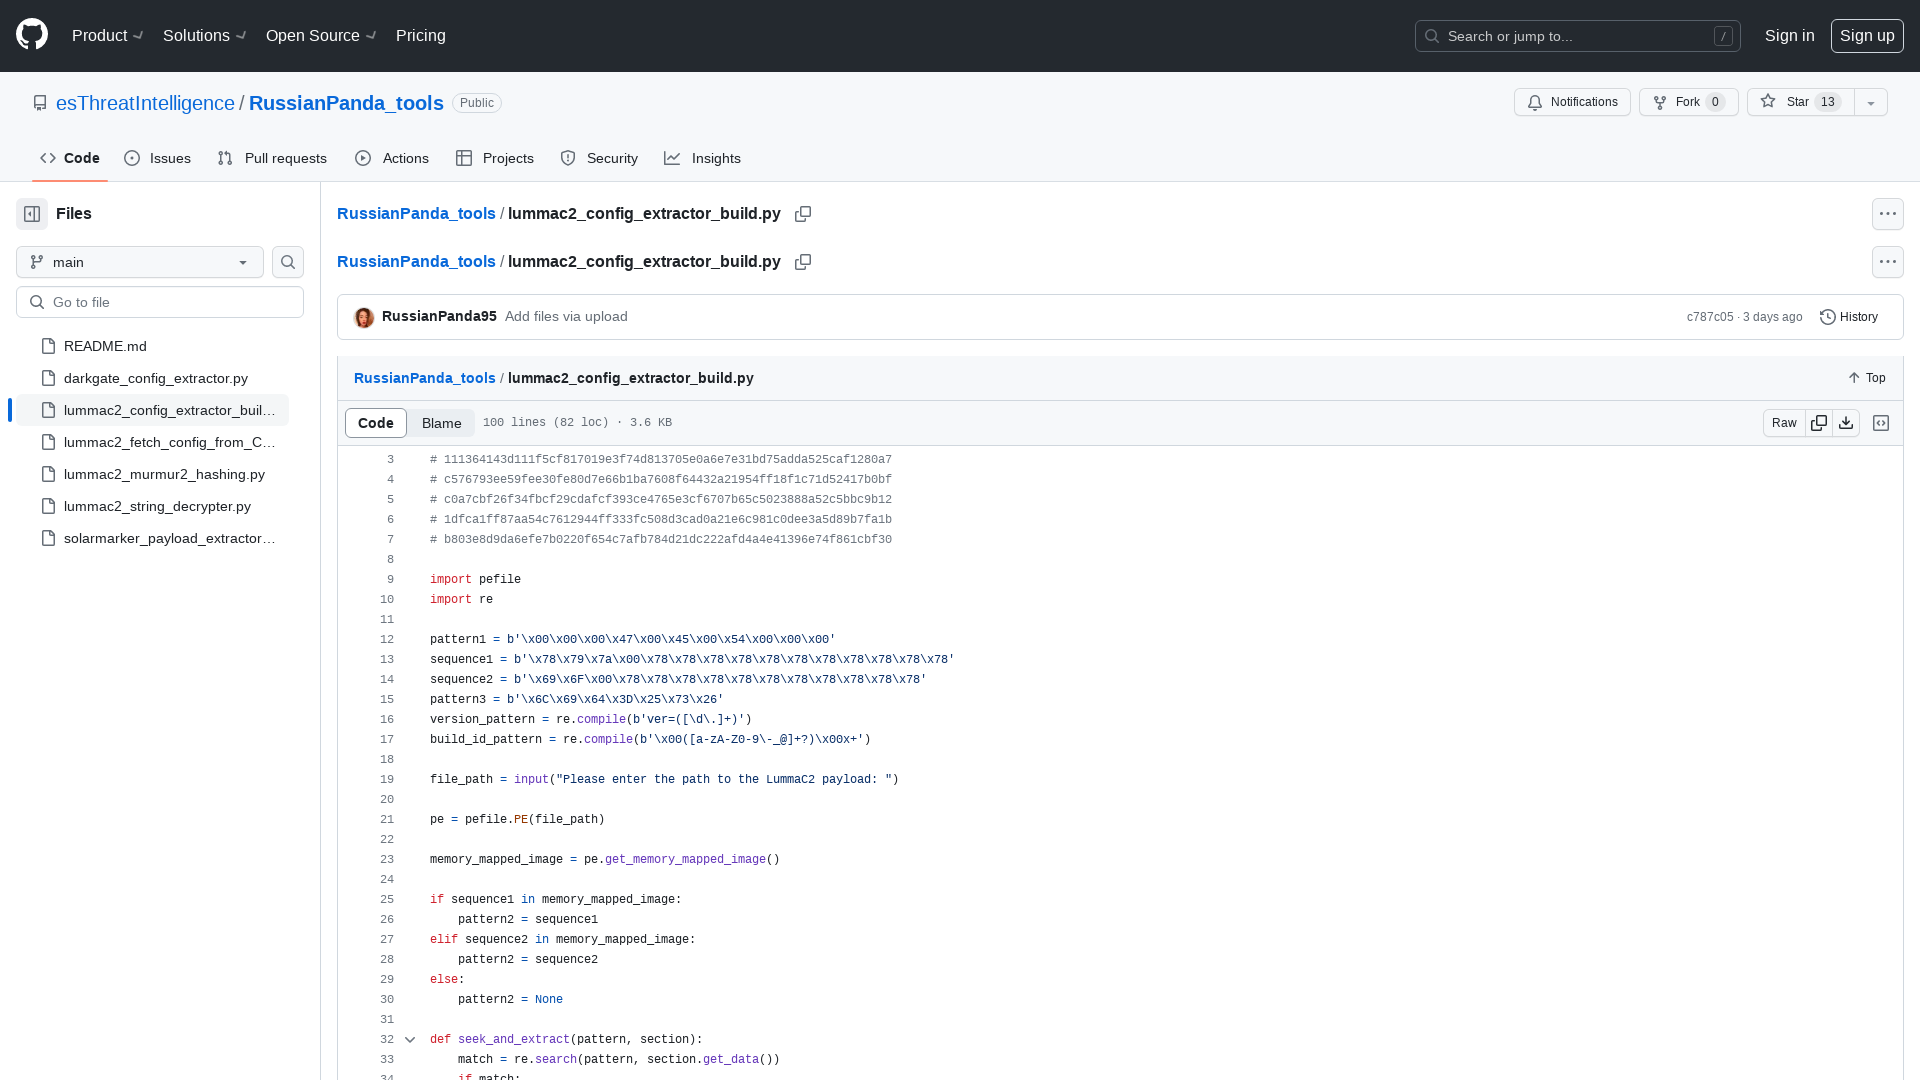Open the Pull requests tab
1920x1080 pixels.
(x=272, y=158)
